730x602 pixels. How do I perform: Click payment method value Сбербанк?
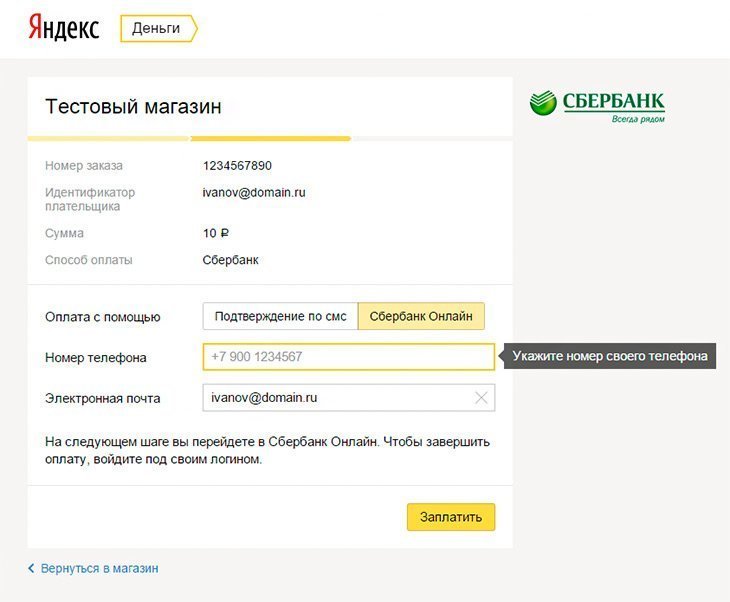pos(230,260)
